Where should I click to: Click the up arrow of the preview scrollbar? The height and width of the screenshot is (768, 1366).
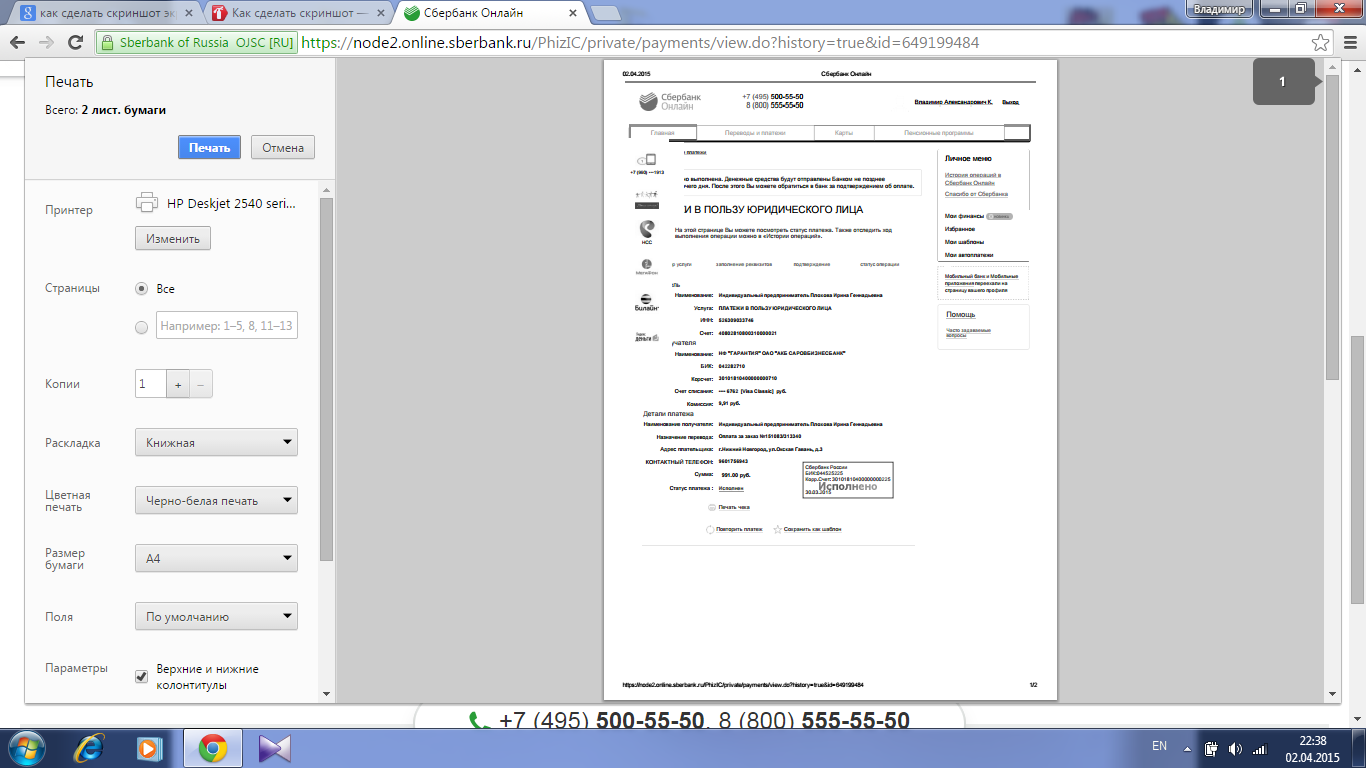(x=1332, y=65)
